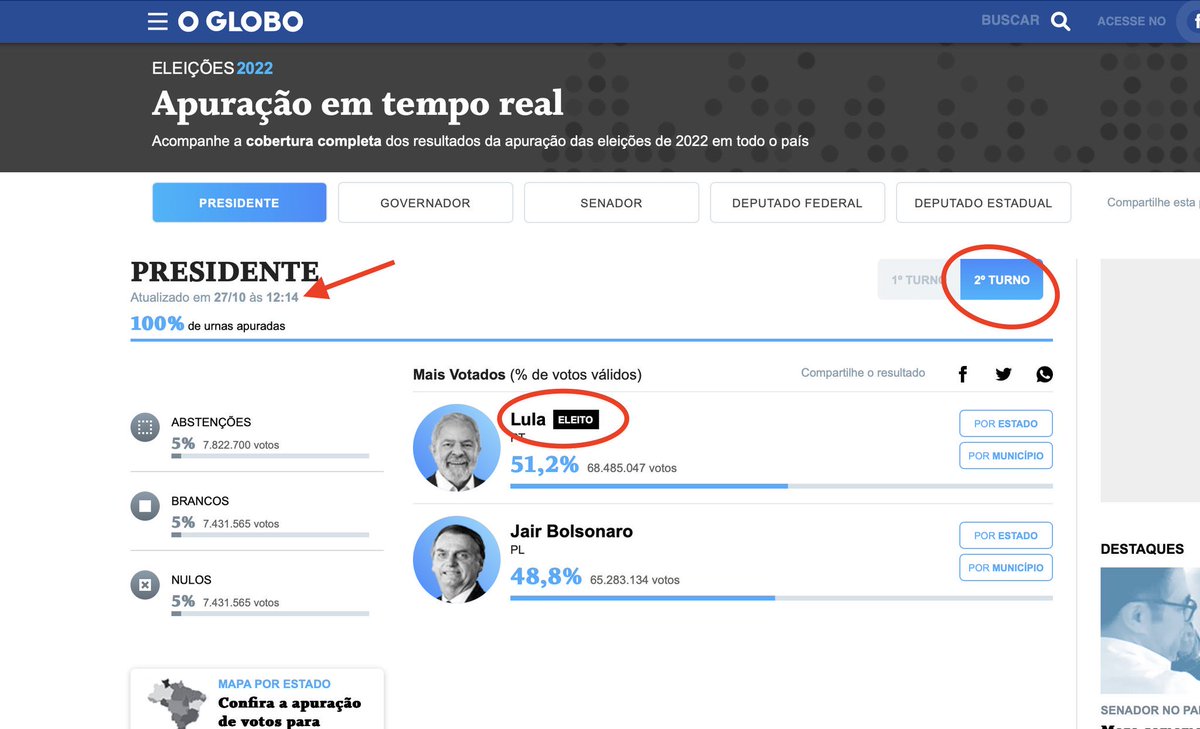Click the Brazil map thumbnail
The image size is (1200, 729).
177,704
